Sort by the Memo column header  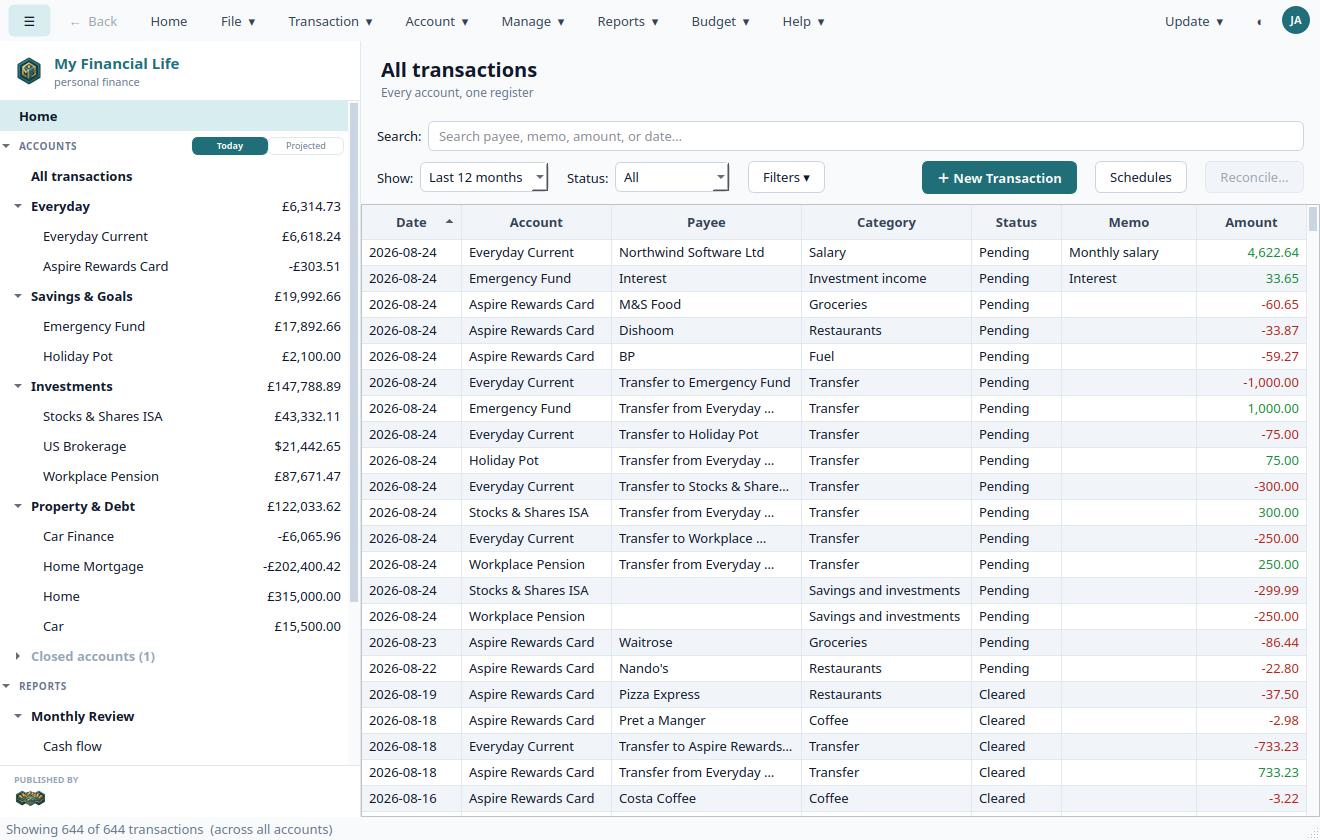pos(1129,222)
